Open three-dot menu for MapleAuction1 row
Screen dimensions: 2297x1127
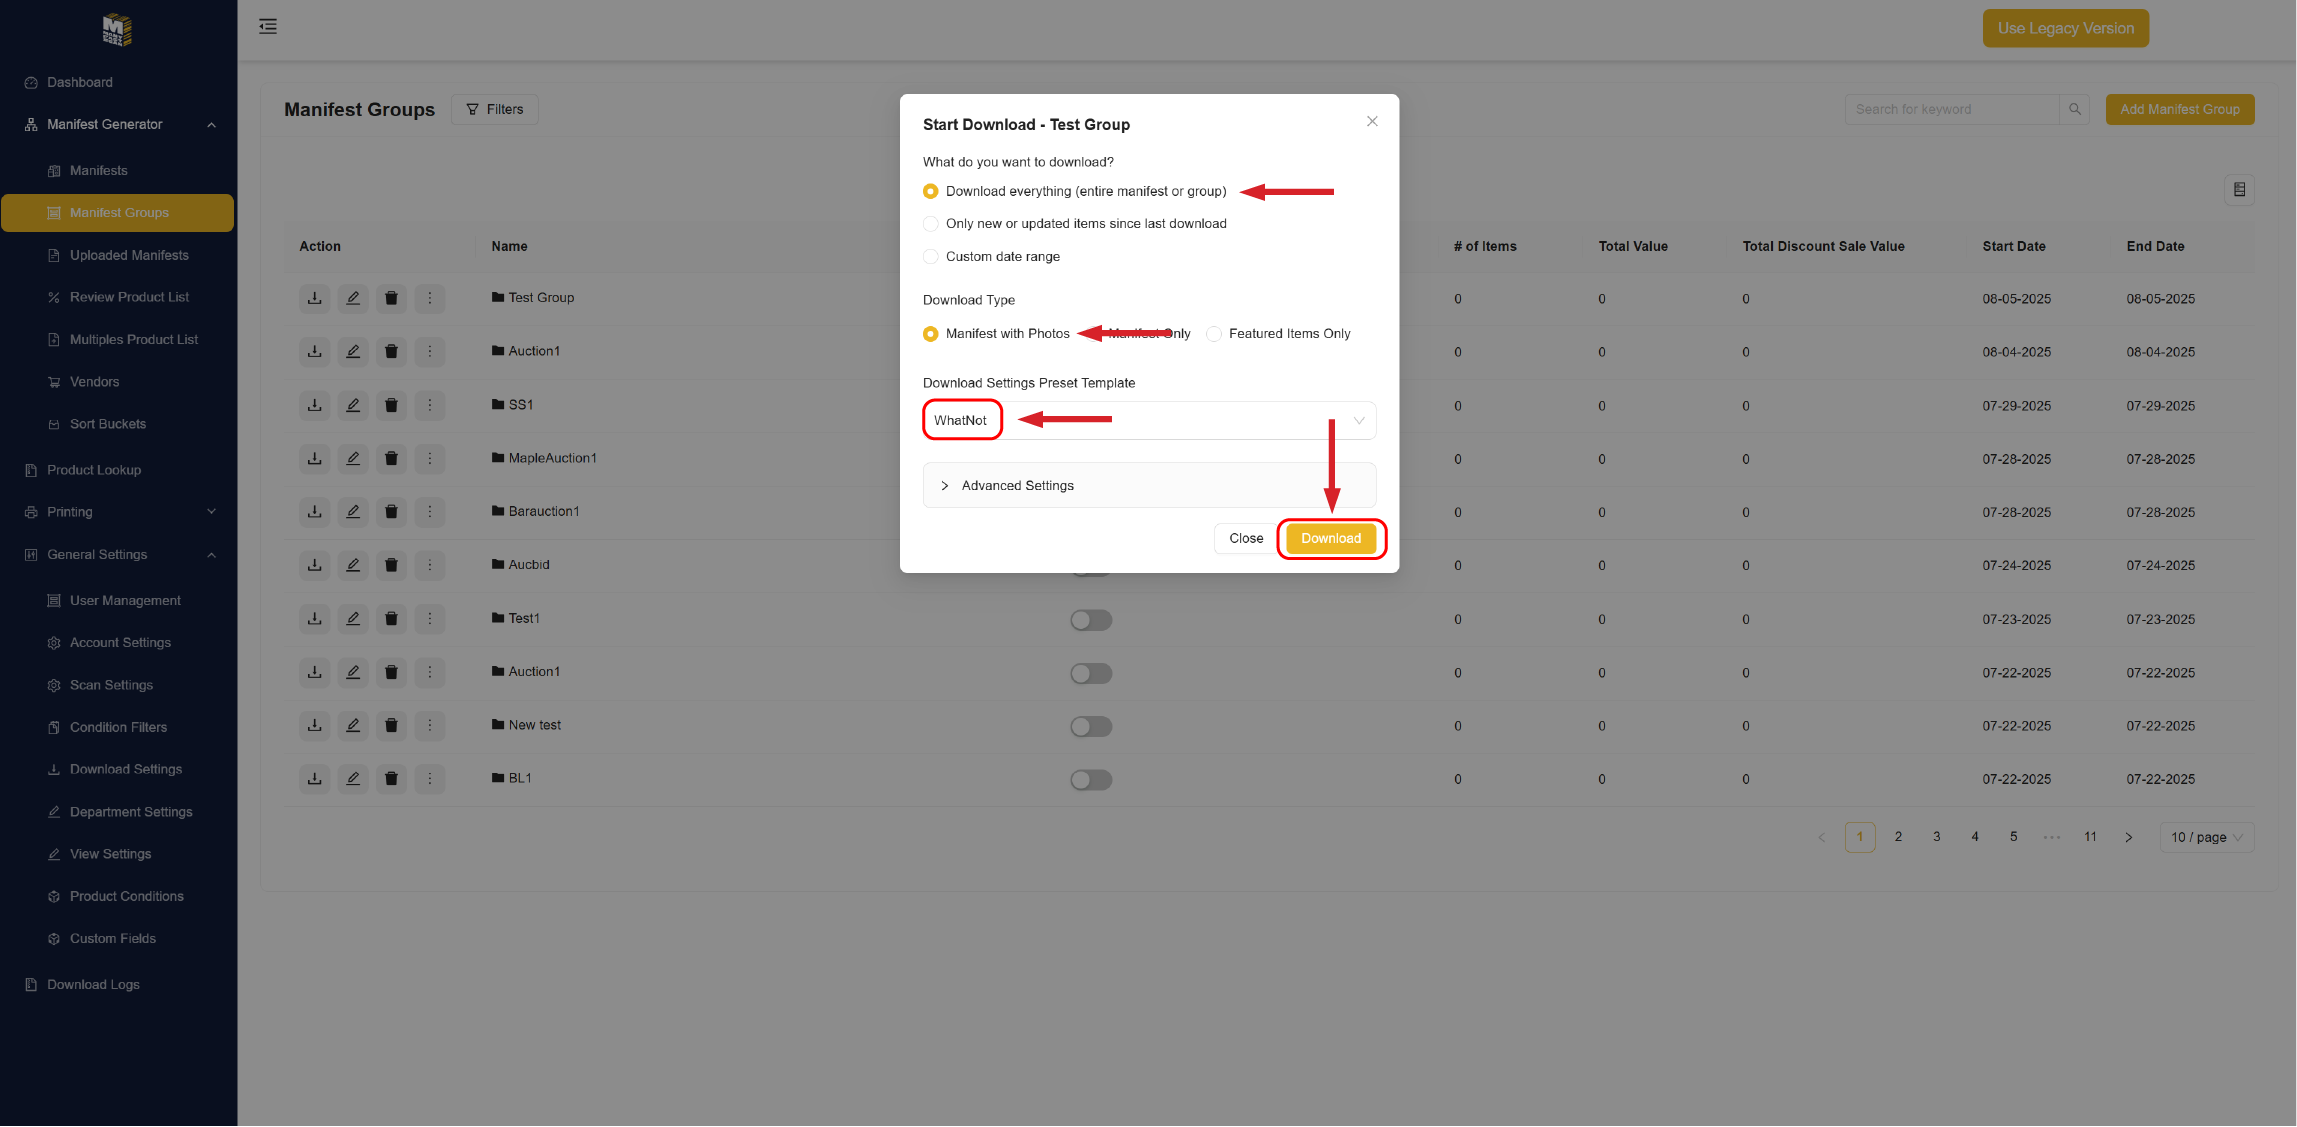click(x=430, y=458)
